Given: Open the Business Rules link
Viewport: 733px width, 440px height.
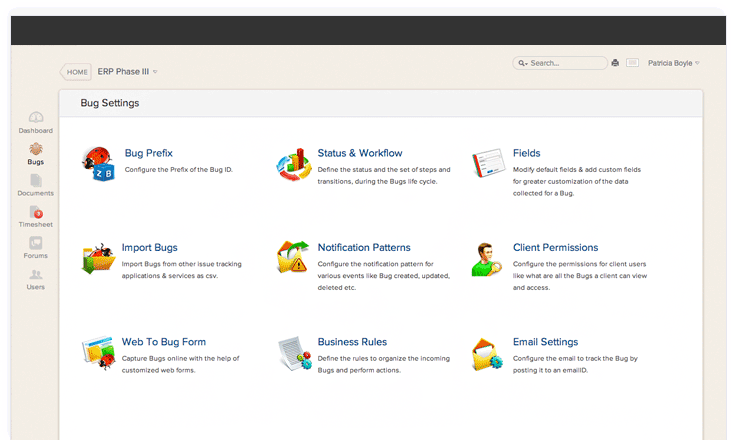Looking at the screenshot, I should click(x=352, y=342).
